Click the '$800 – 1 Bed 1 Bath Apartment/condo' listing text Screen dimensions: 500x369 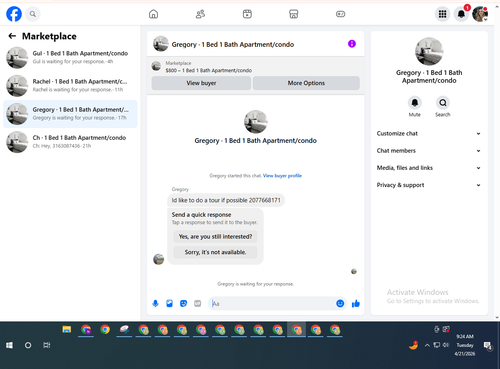(209, 70)
